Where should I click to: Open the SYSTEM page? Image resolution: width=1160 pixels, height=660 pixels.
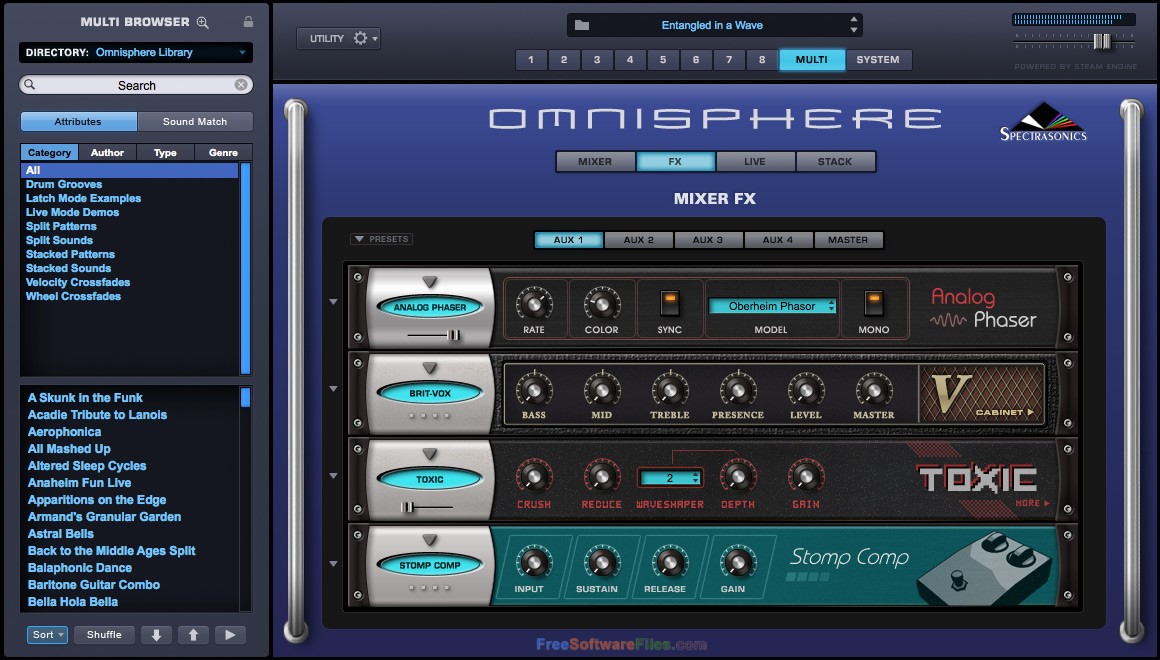coord(878,60)
